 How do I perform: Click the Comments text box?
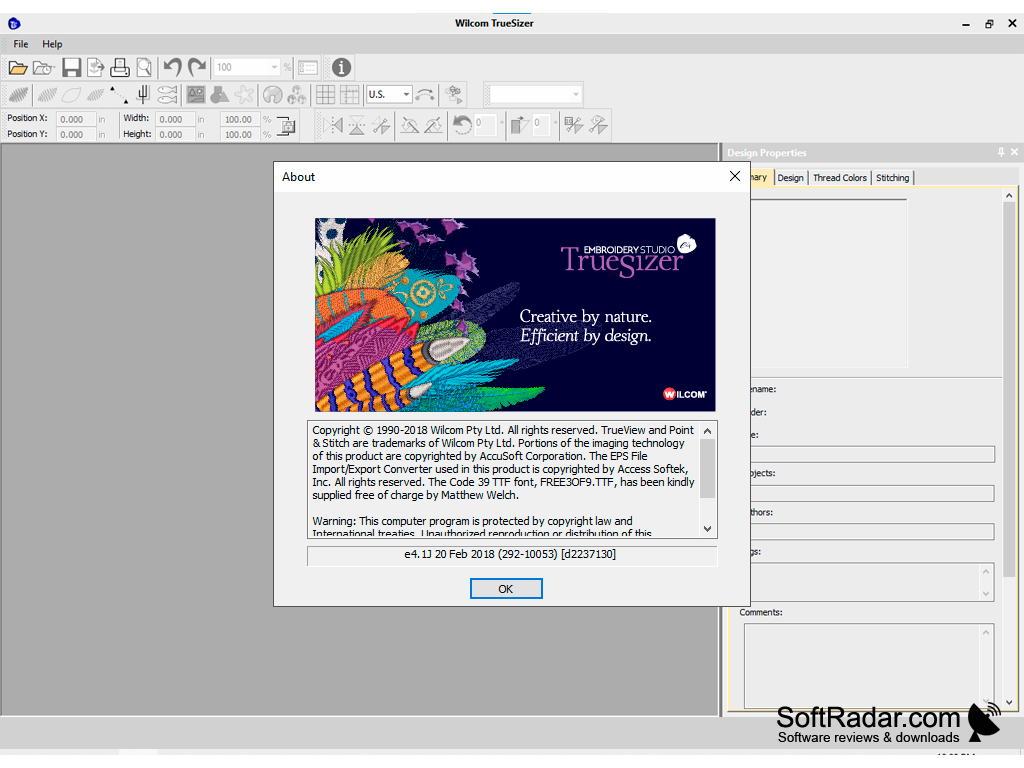[x=869, y=665]
